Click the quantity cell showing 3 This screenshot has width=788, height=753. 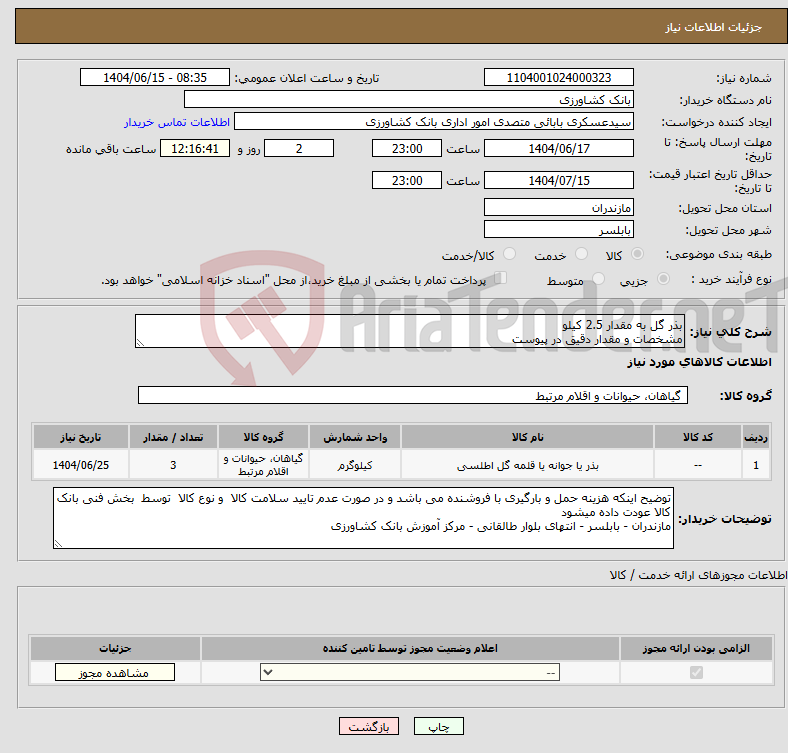[x=173, y=465]
